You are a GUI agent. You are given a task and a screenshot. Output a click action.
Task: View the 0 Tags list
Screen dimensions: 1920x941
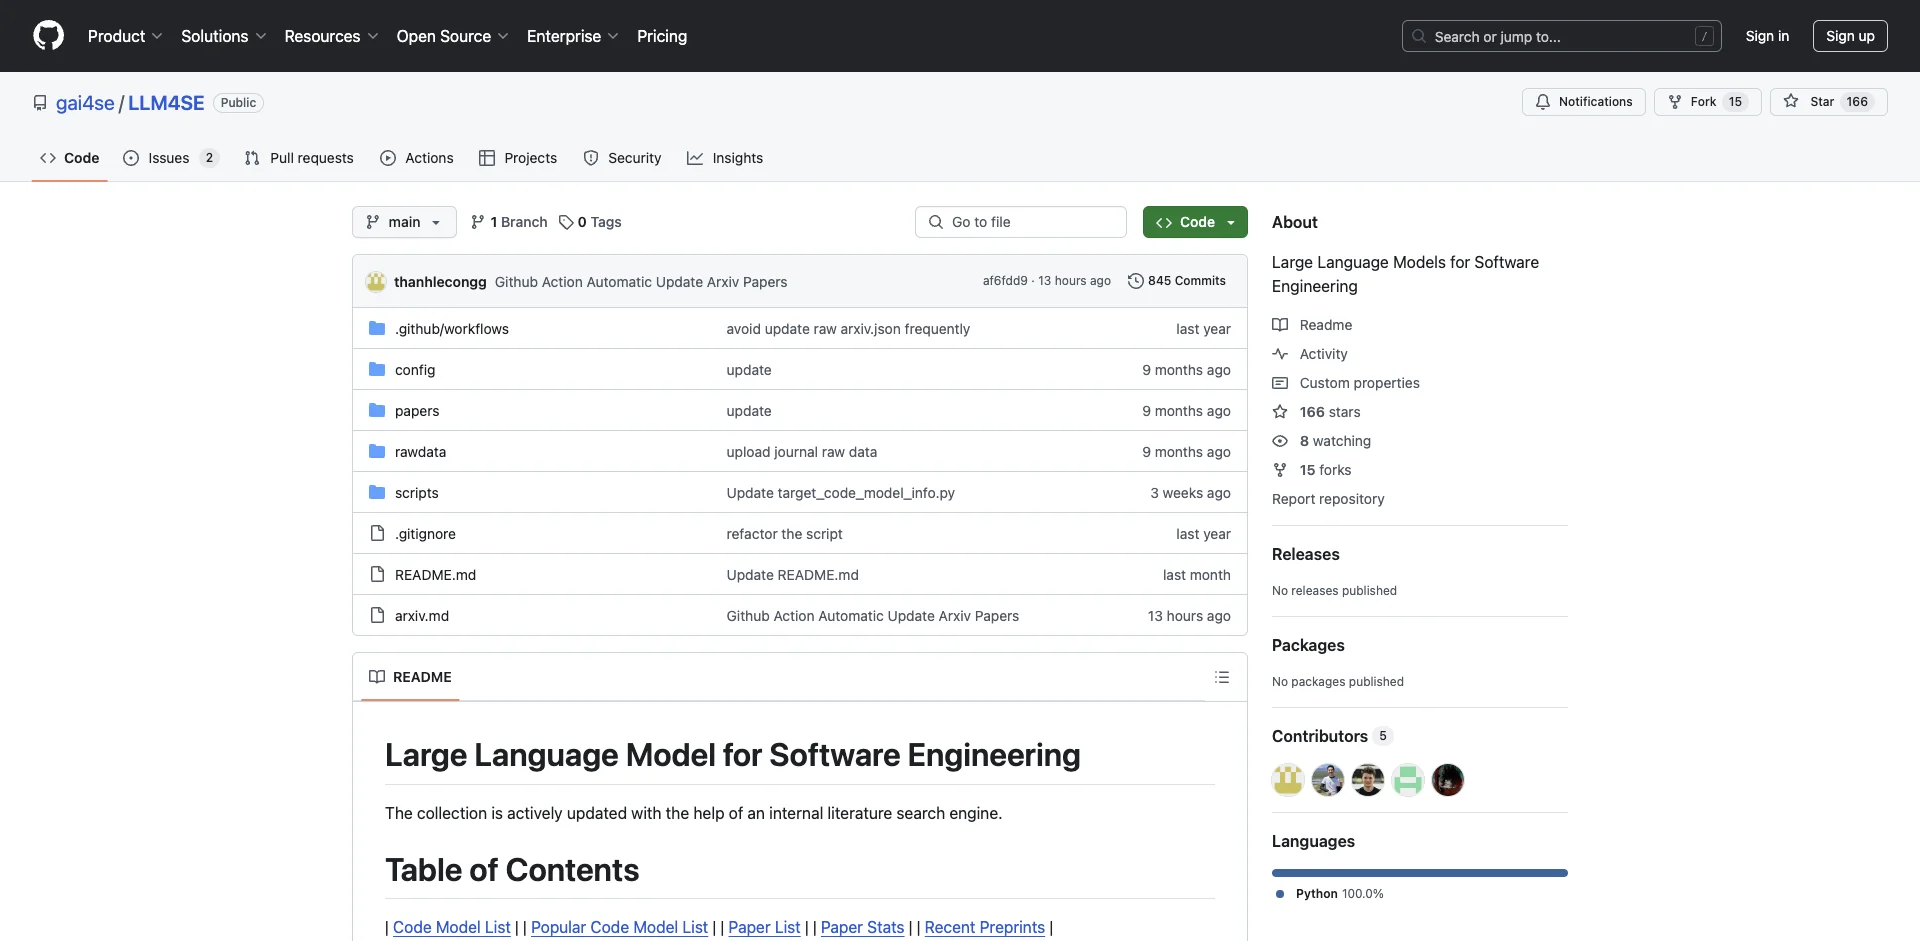tap(590, 222)
